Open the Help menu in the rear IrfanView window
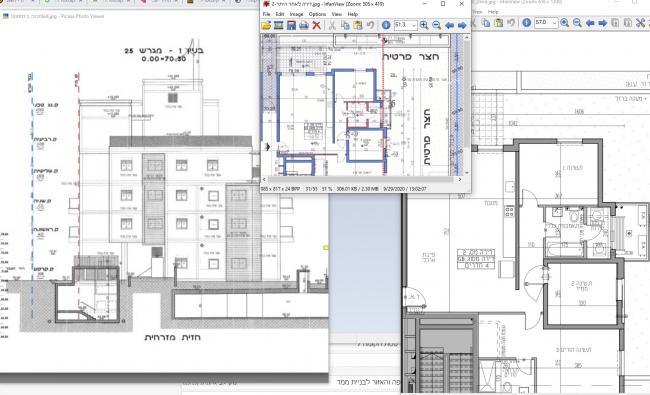650x395 pixels. coord(493,12)
